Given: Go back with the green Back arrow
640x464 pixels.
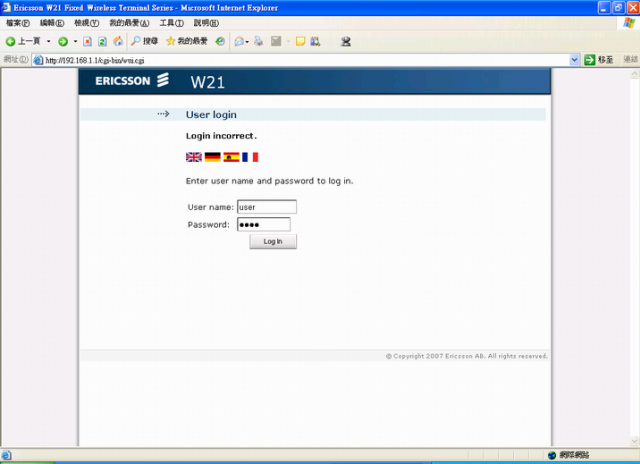Looking at the screenshot, I should 23,41.
